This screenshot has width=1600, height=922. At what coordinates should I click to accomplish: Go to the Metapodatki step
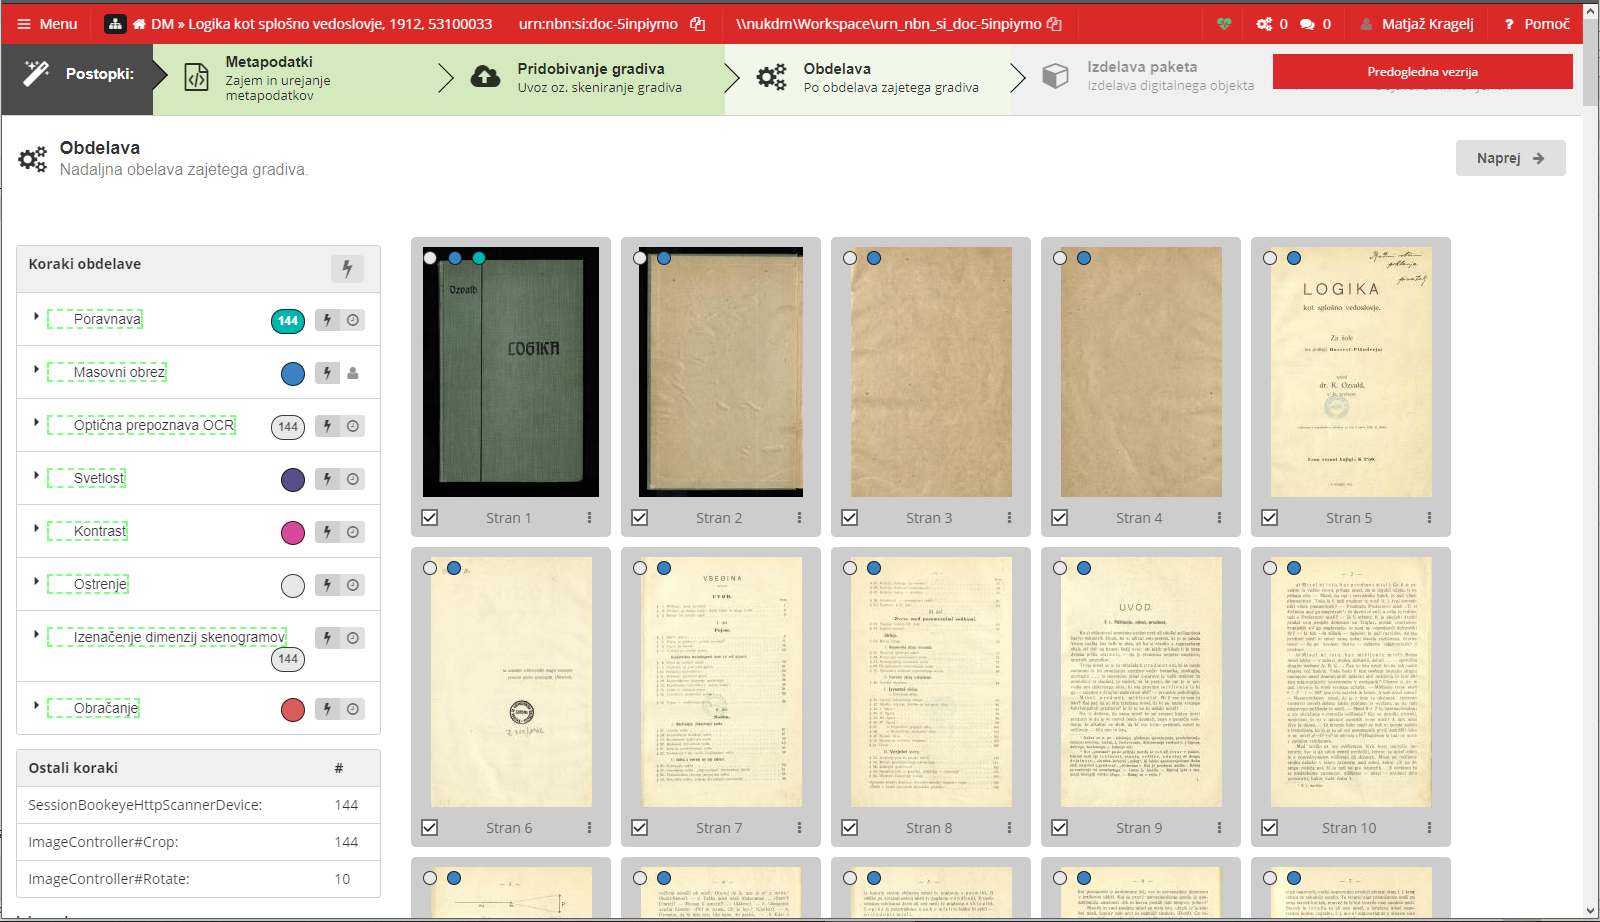coord(295,78)
